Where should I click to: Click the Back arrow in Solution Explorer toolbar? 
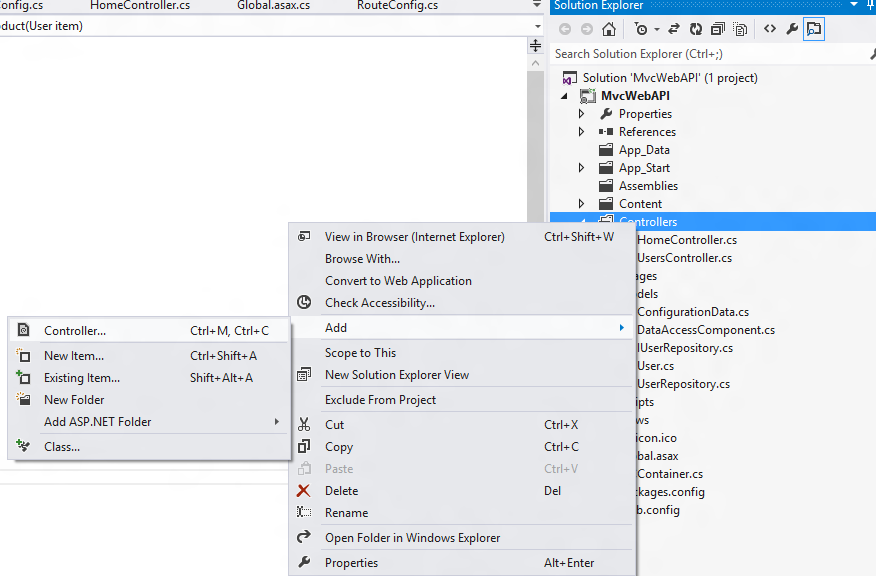565,29
